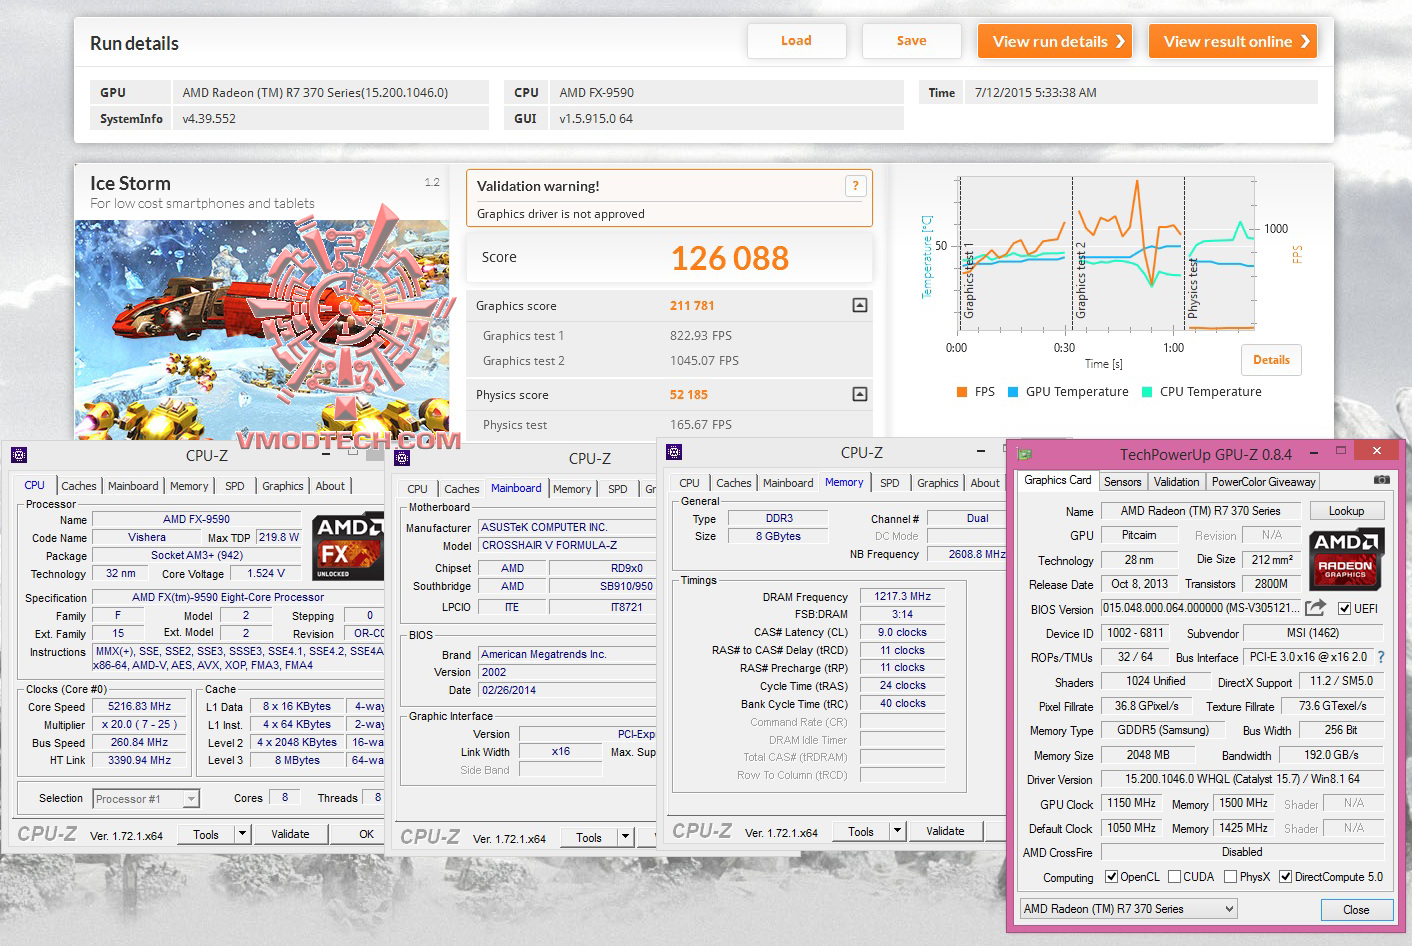Screen dimensions: 1412x946
Task: Toggle the UEFI checkbox
Action: click(1344, 608)
